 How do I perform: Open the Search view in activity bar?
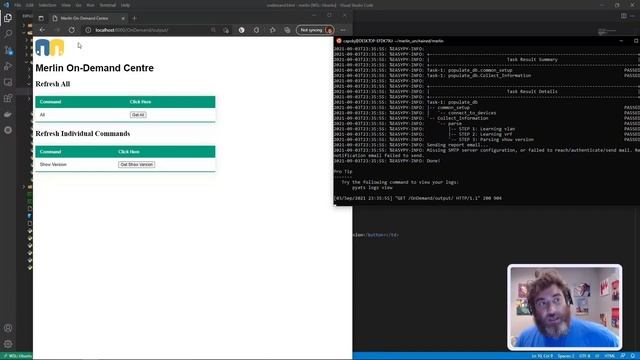click(x=8, y=34)
